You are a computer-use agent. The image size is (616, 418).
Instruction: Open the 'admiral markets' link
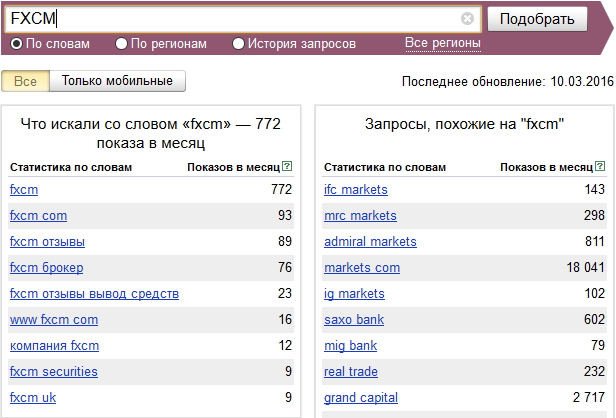tap(370, 242)
